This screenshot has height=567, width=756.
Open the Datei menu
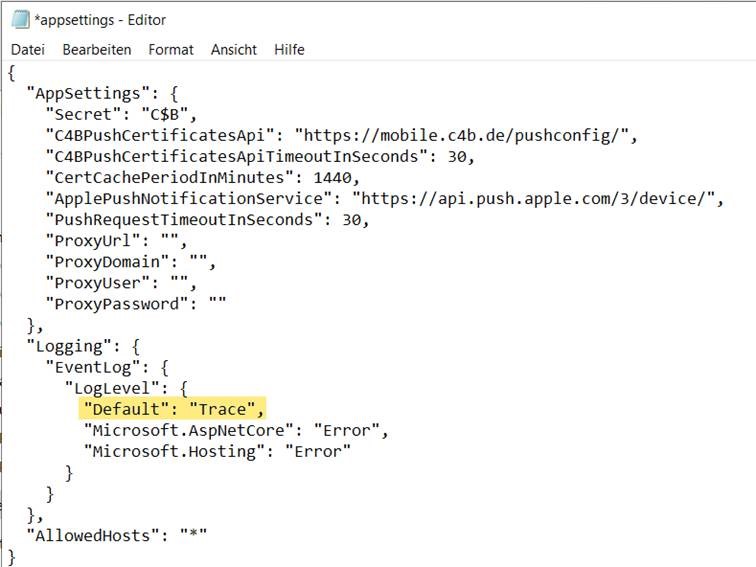pos(28,50)
